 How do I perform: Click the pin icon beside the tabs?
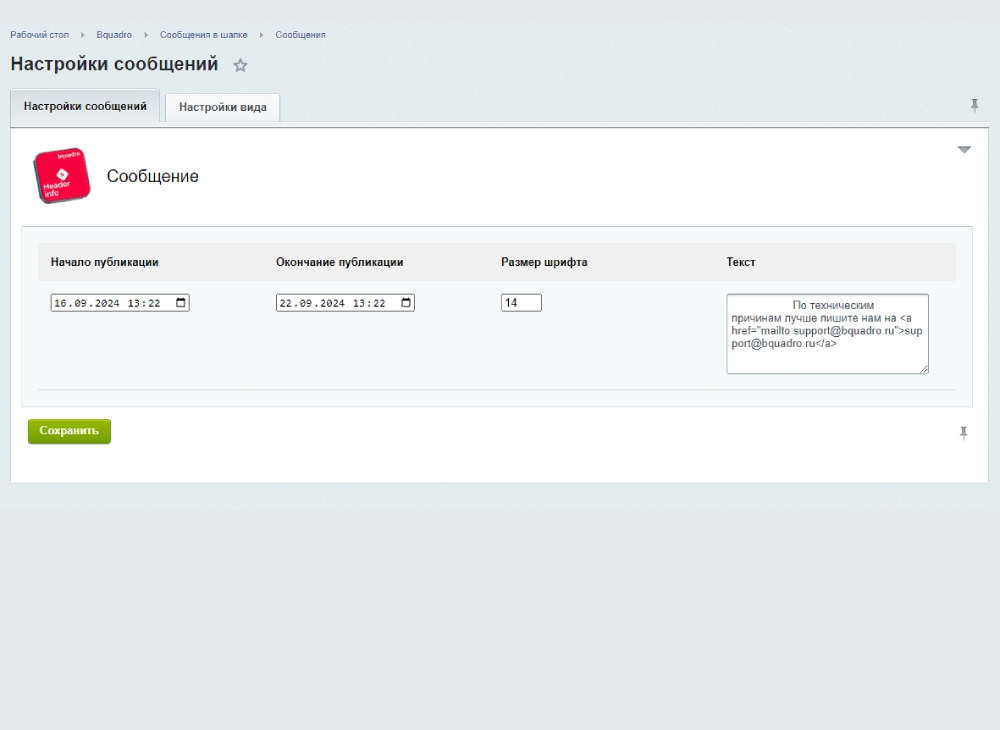(x=974, y=106)
